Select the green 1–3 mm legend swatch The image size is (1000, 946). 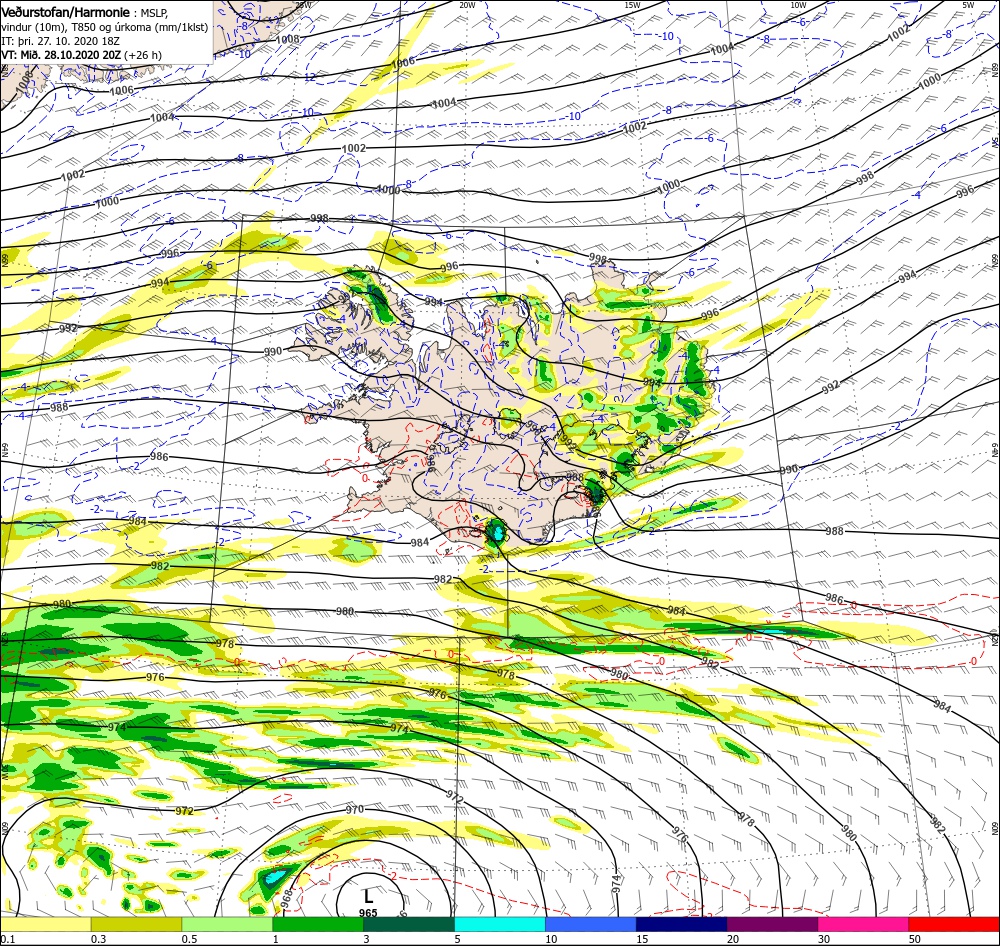point(318,924)
